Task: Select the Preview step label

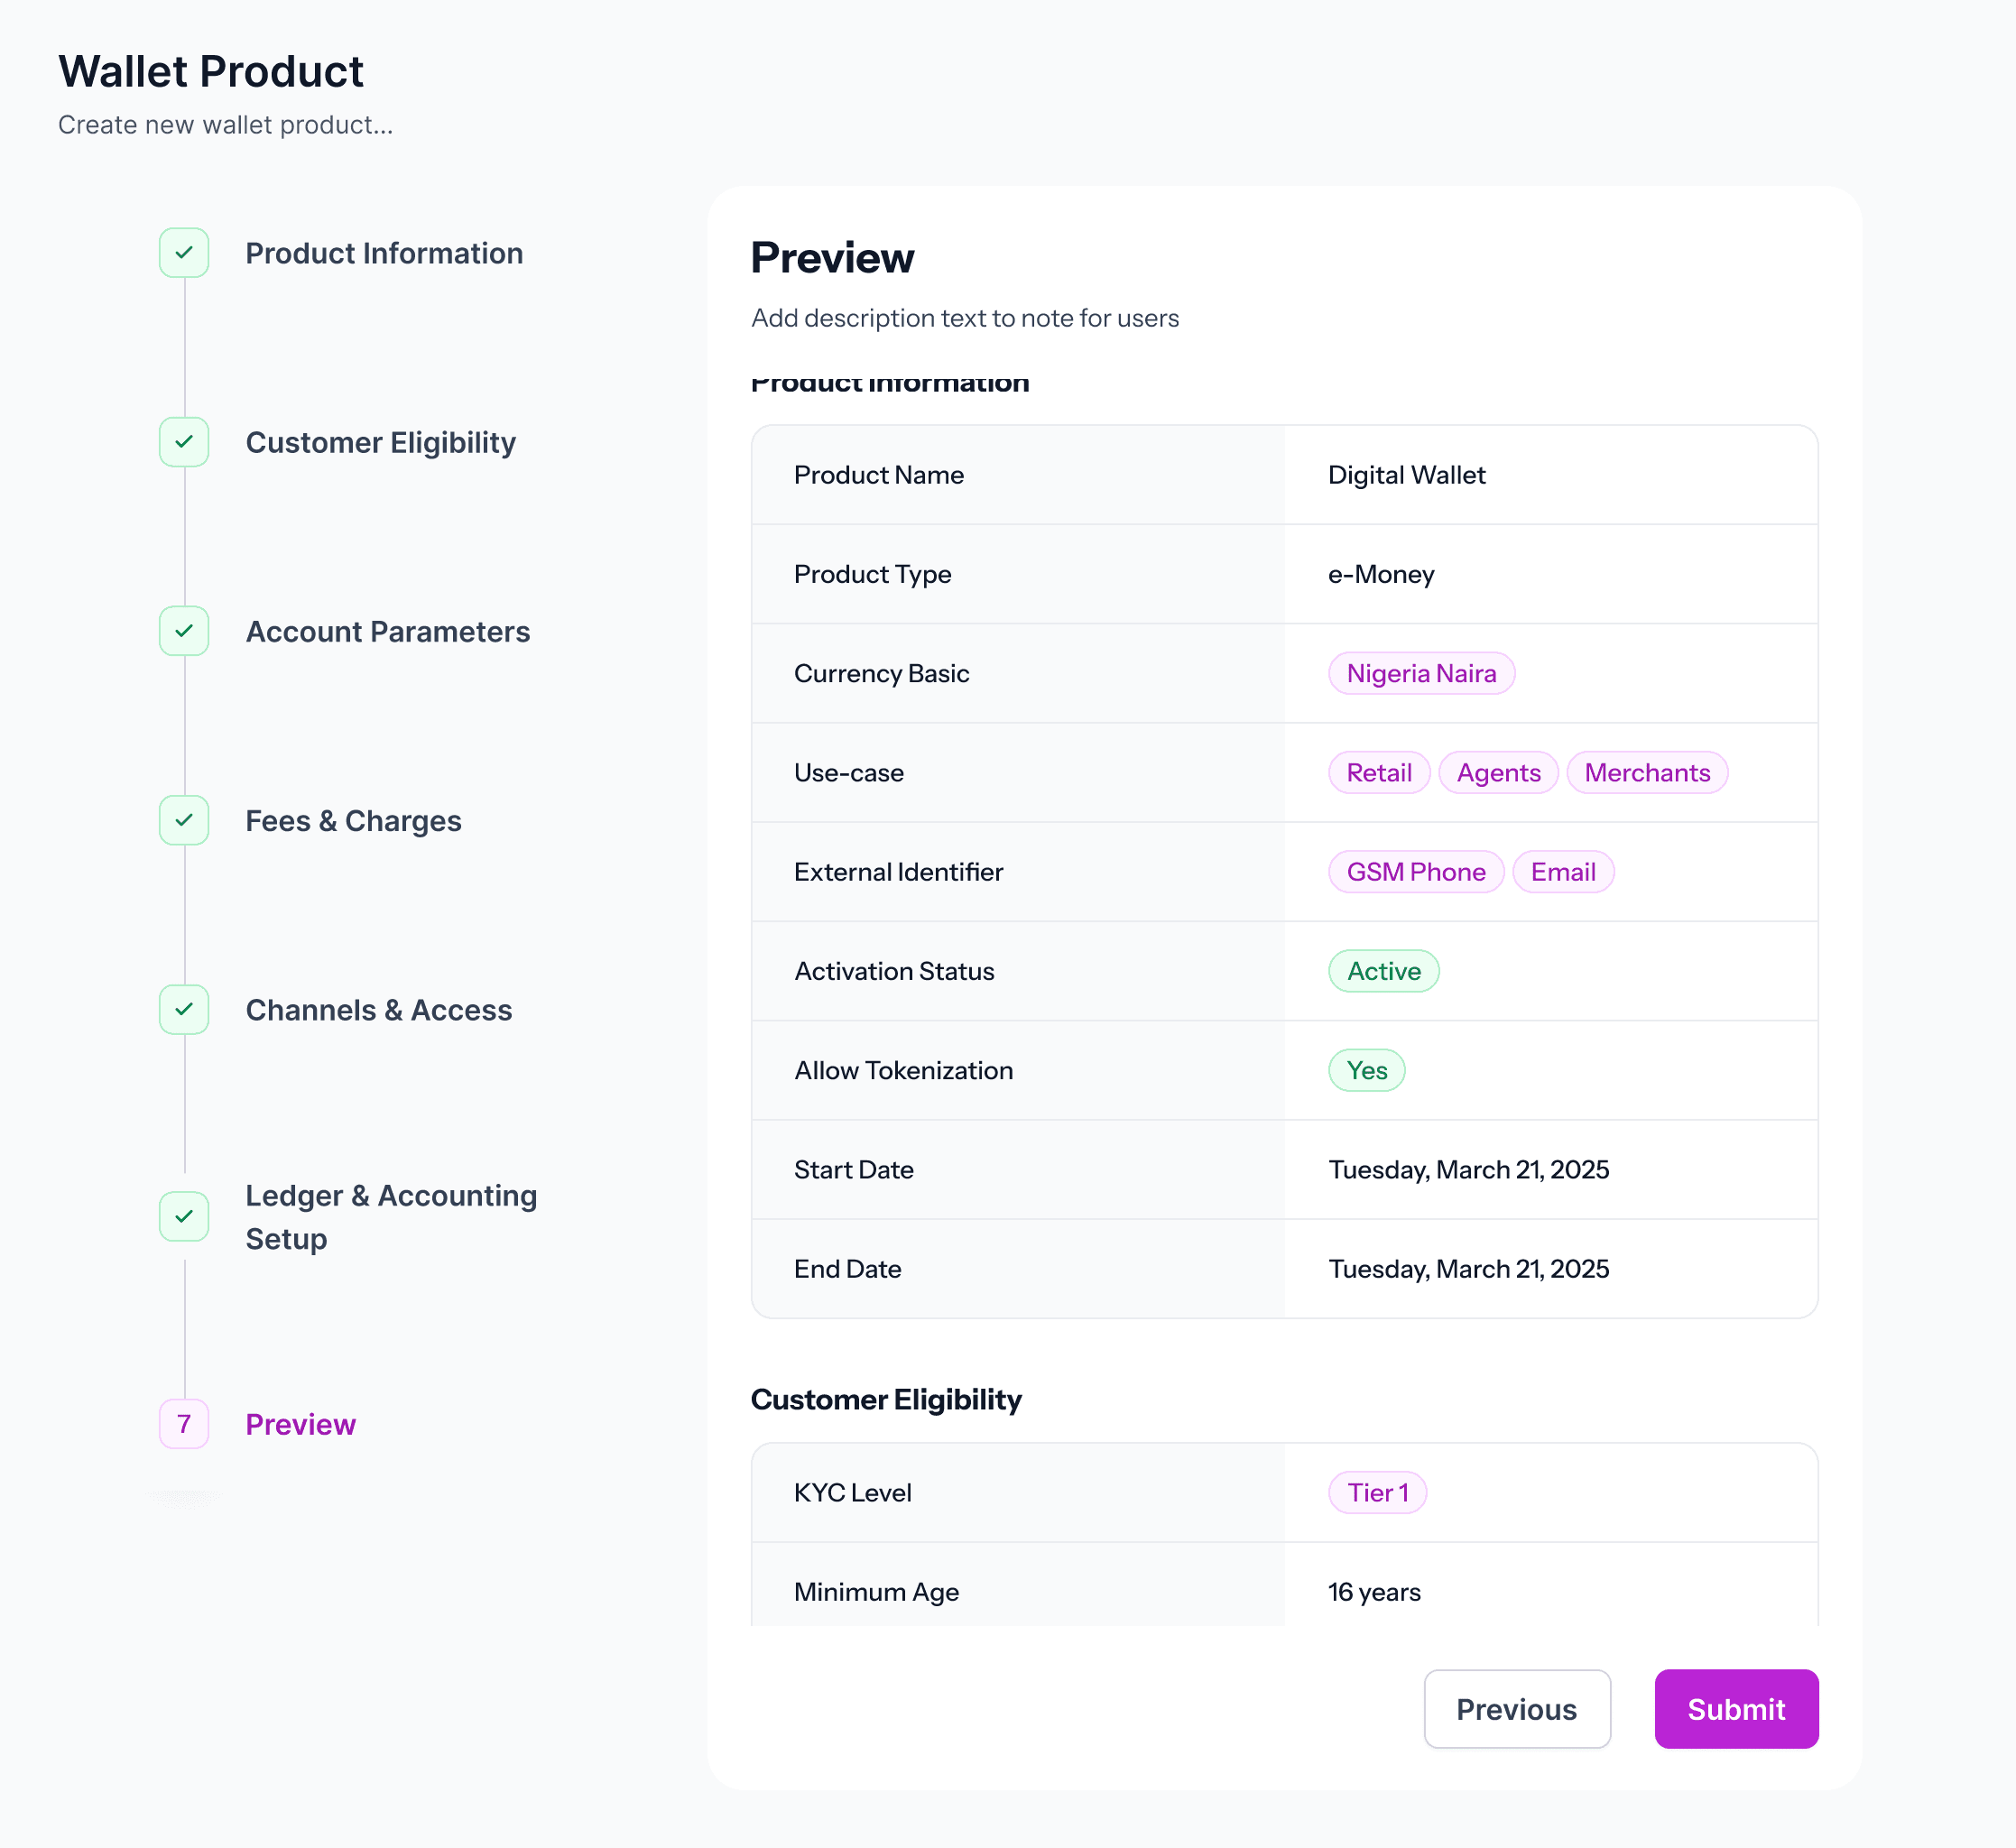Action: 301,1423
